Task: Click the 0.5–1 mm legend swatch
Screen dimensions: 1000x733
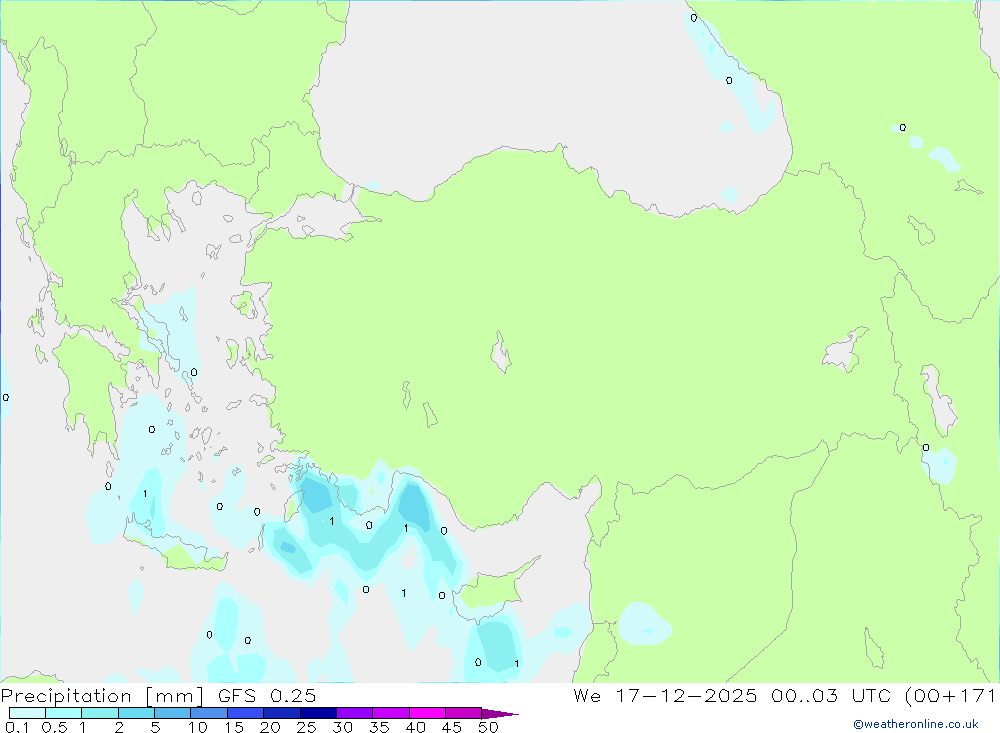Action: (64, 713)
